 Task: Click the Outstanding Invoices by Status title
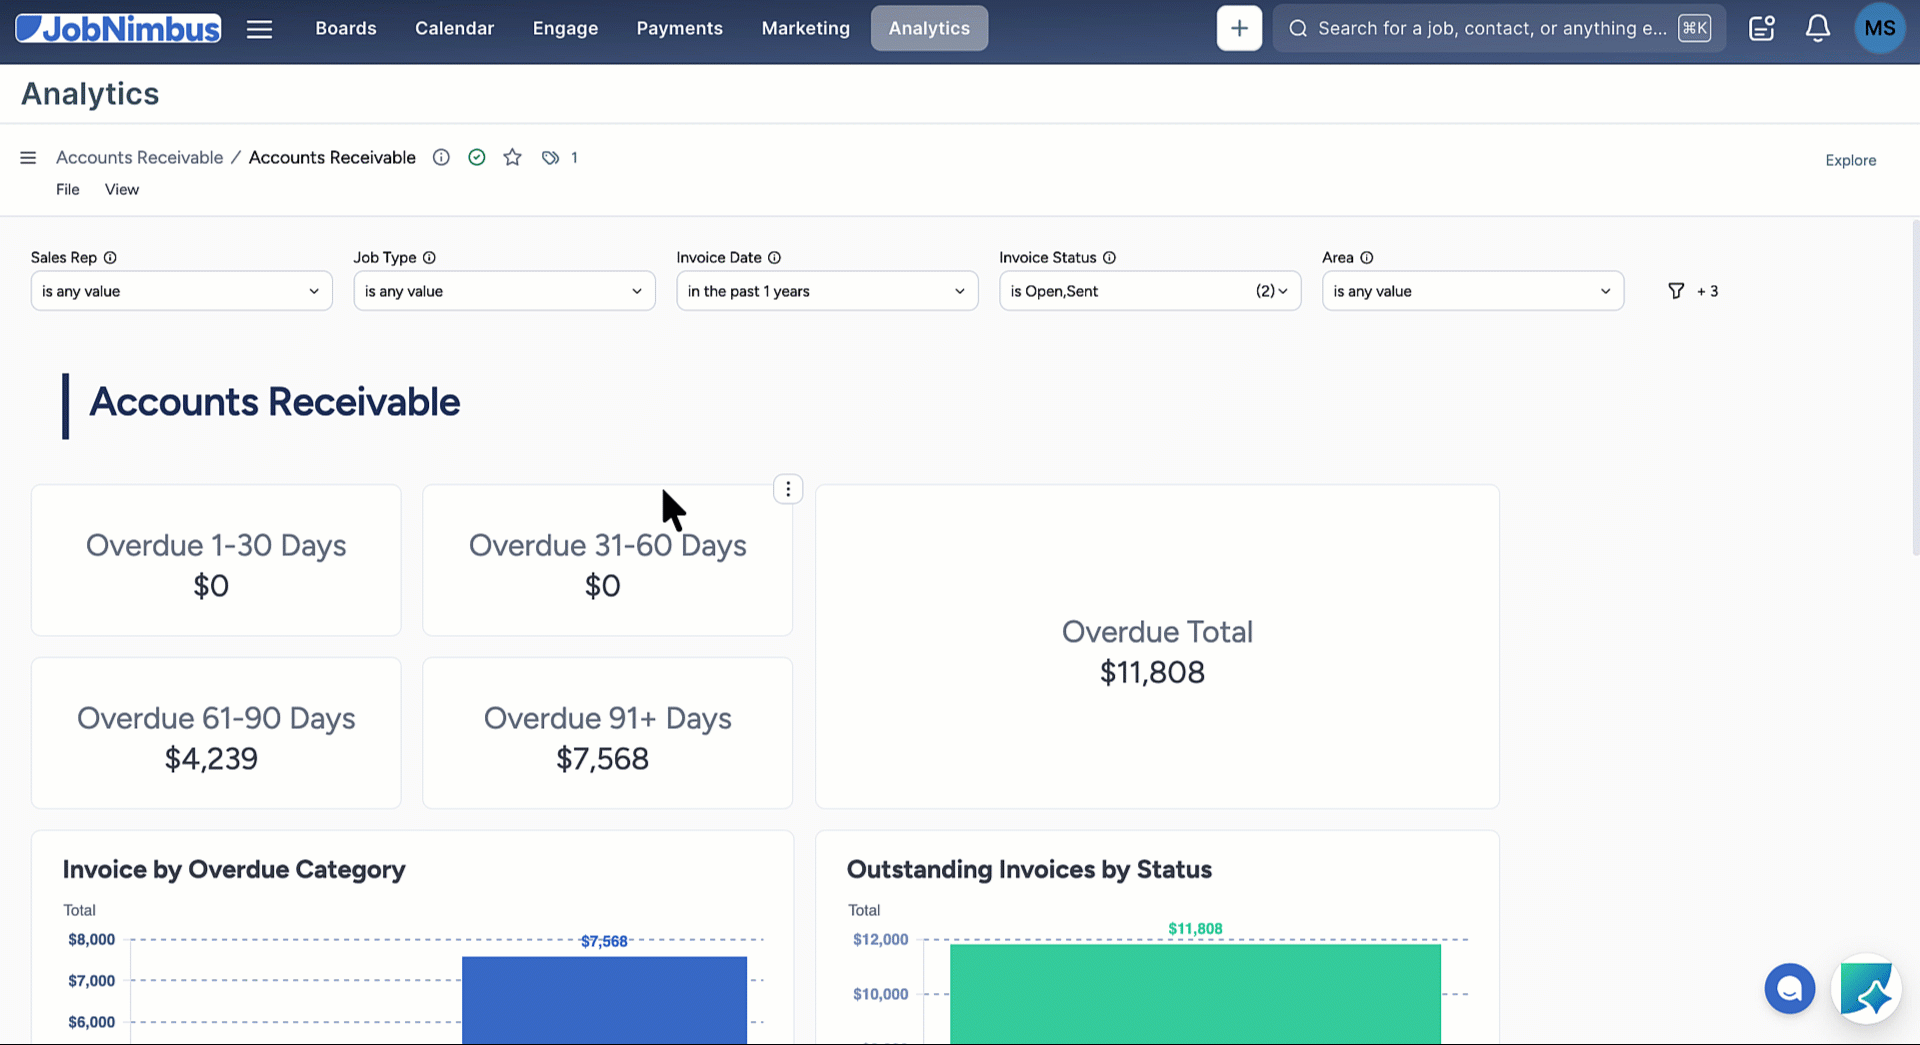(x=1029, y=869)
